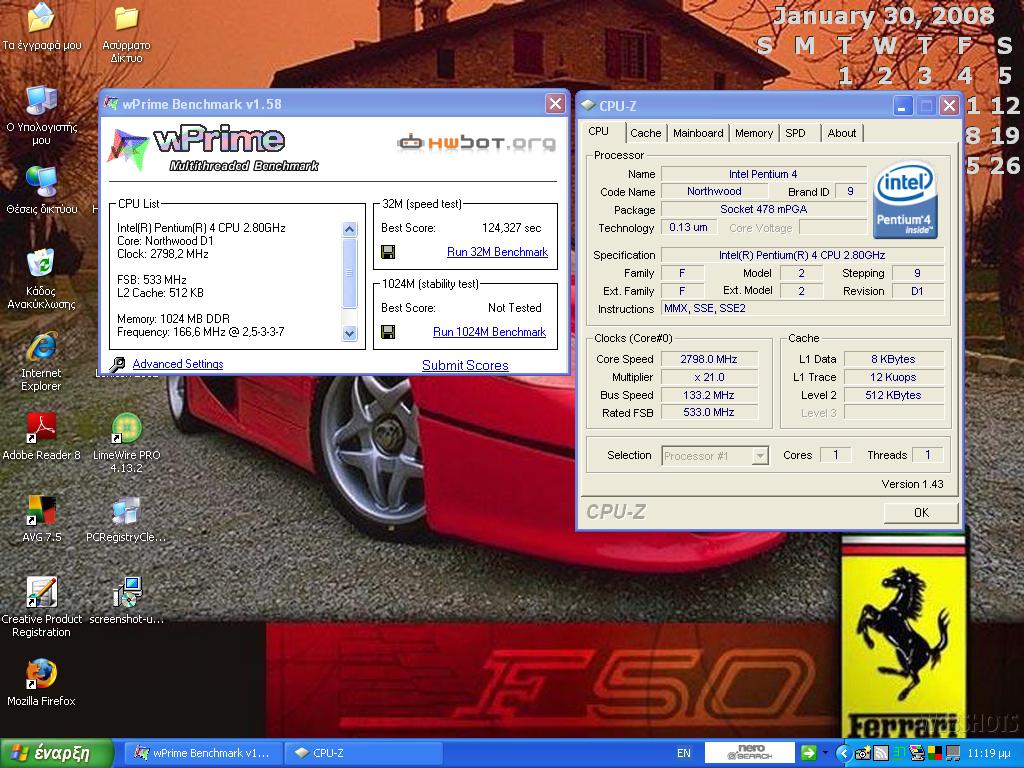Image resolution: width=1024 pixels, height=768 pixels.
Task: Switch to the Cache tab in CPU-Z
Action: [645, 133]
